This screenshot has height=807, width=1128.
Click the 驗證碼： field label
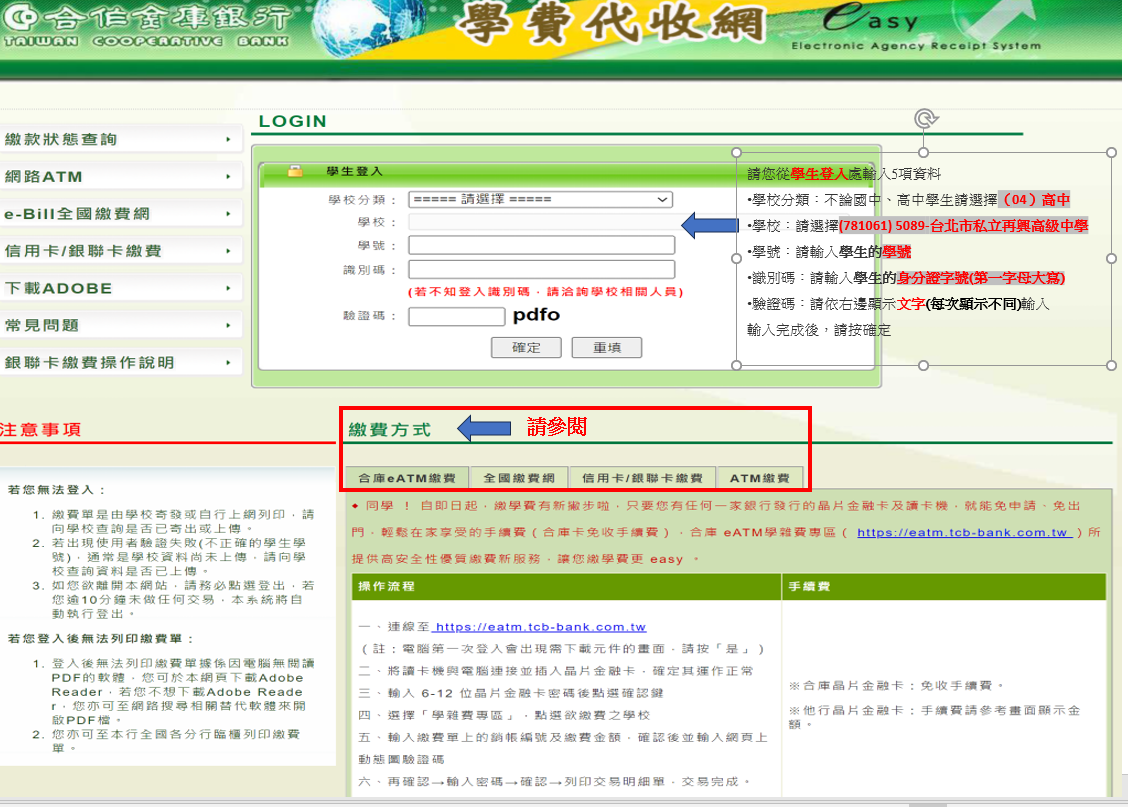pyautogui.click(x=370, y=316)
